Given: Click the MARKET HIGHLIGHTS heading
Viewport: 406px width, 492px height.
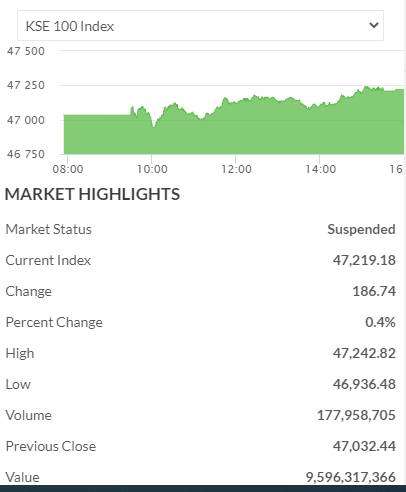Looking at the screenshot, I should (93, 194).
